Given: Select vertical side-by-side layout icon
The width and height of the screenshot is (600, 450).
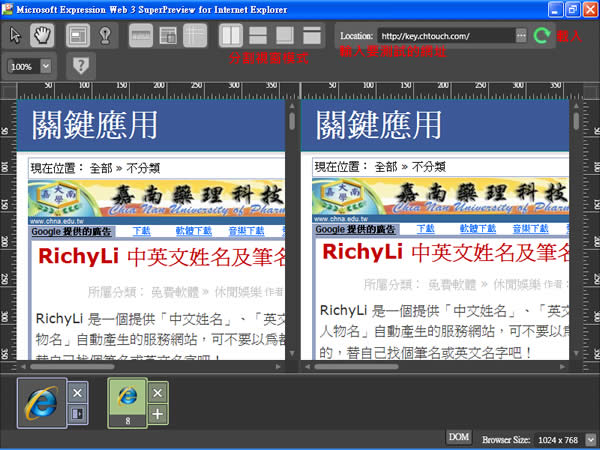Looking at the screenshot, I should [231, 35].
